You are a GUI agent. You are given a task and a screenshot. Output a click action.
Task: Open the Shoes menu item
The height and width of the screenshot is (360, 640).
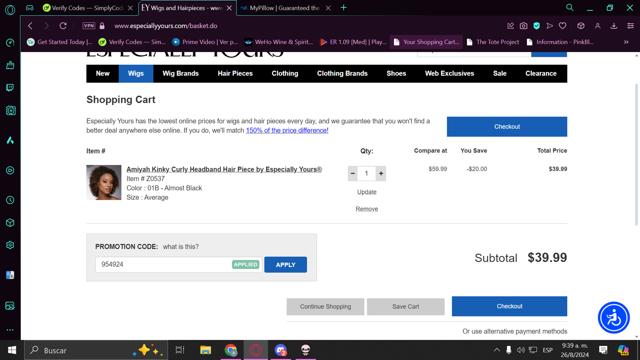tap(396, 73)
